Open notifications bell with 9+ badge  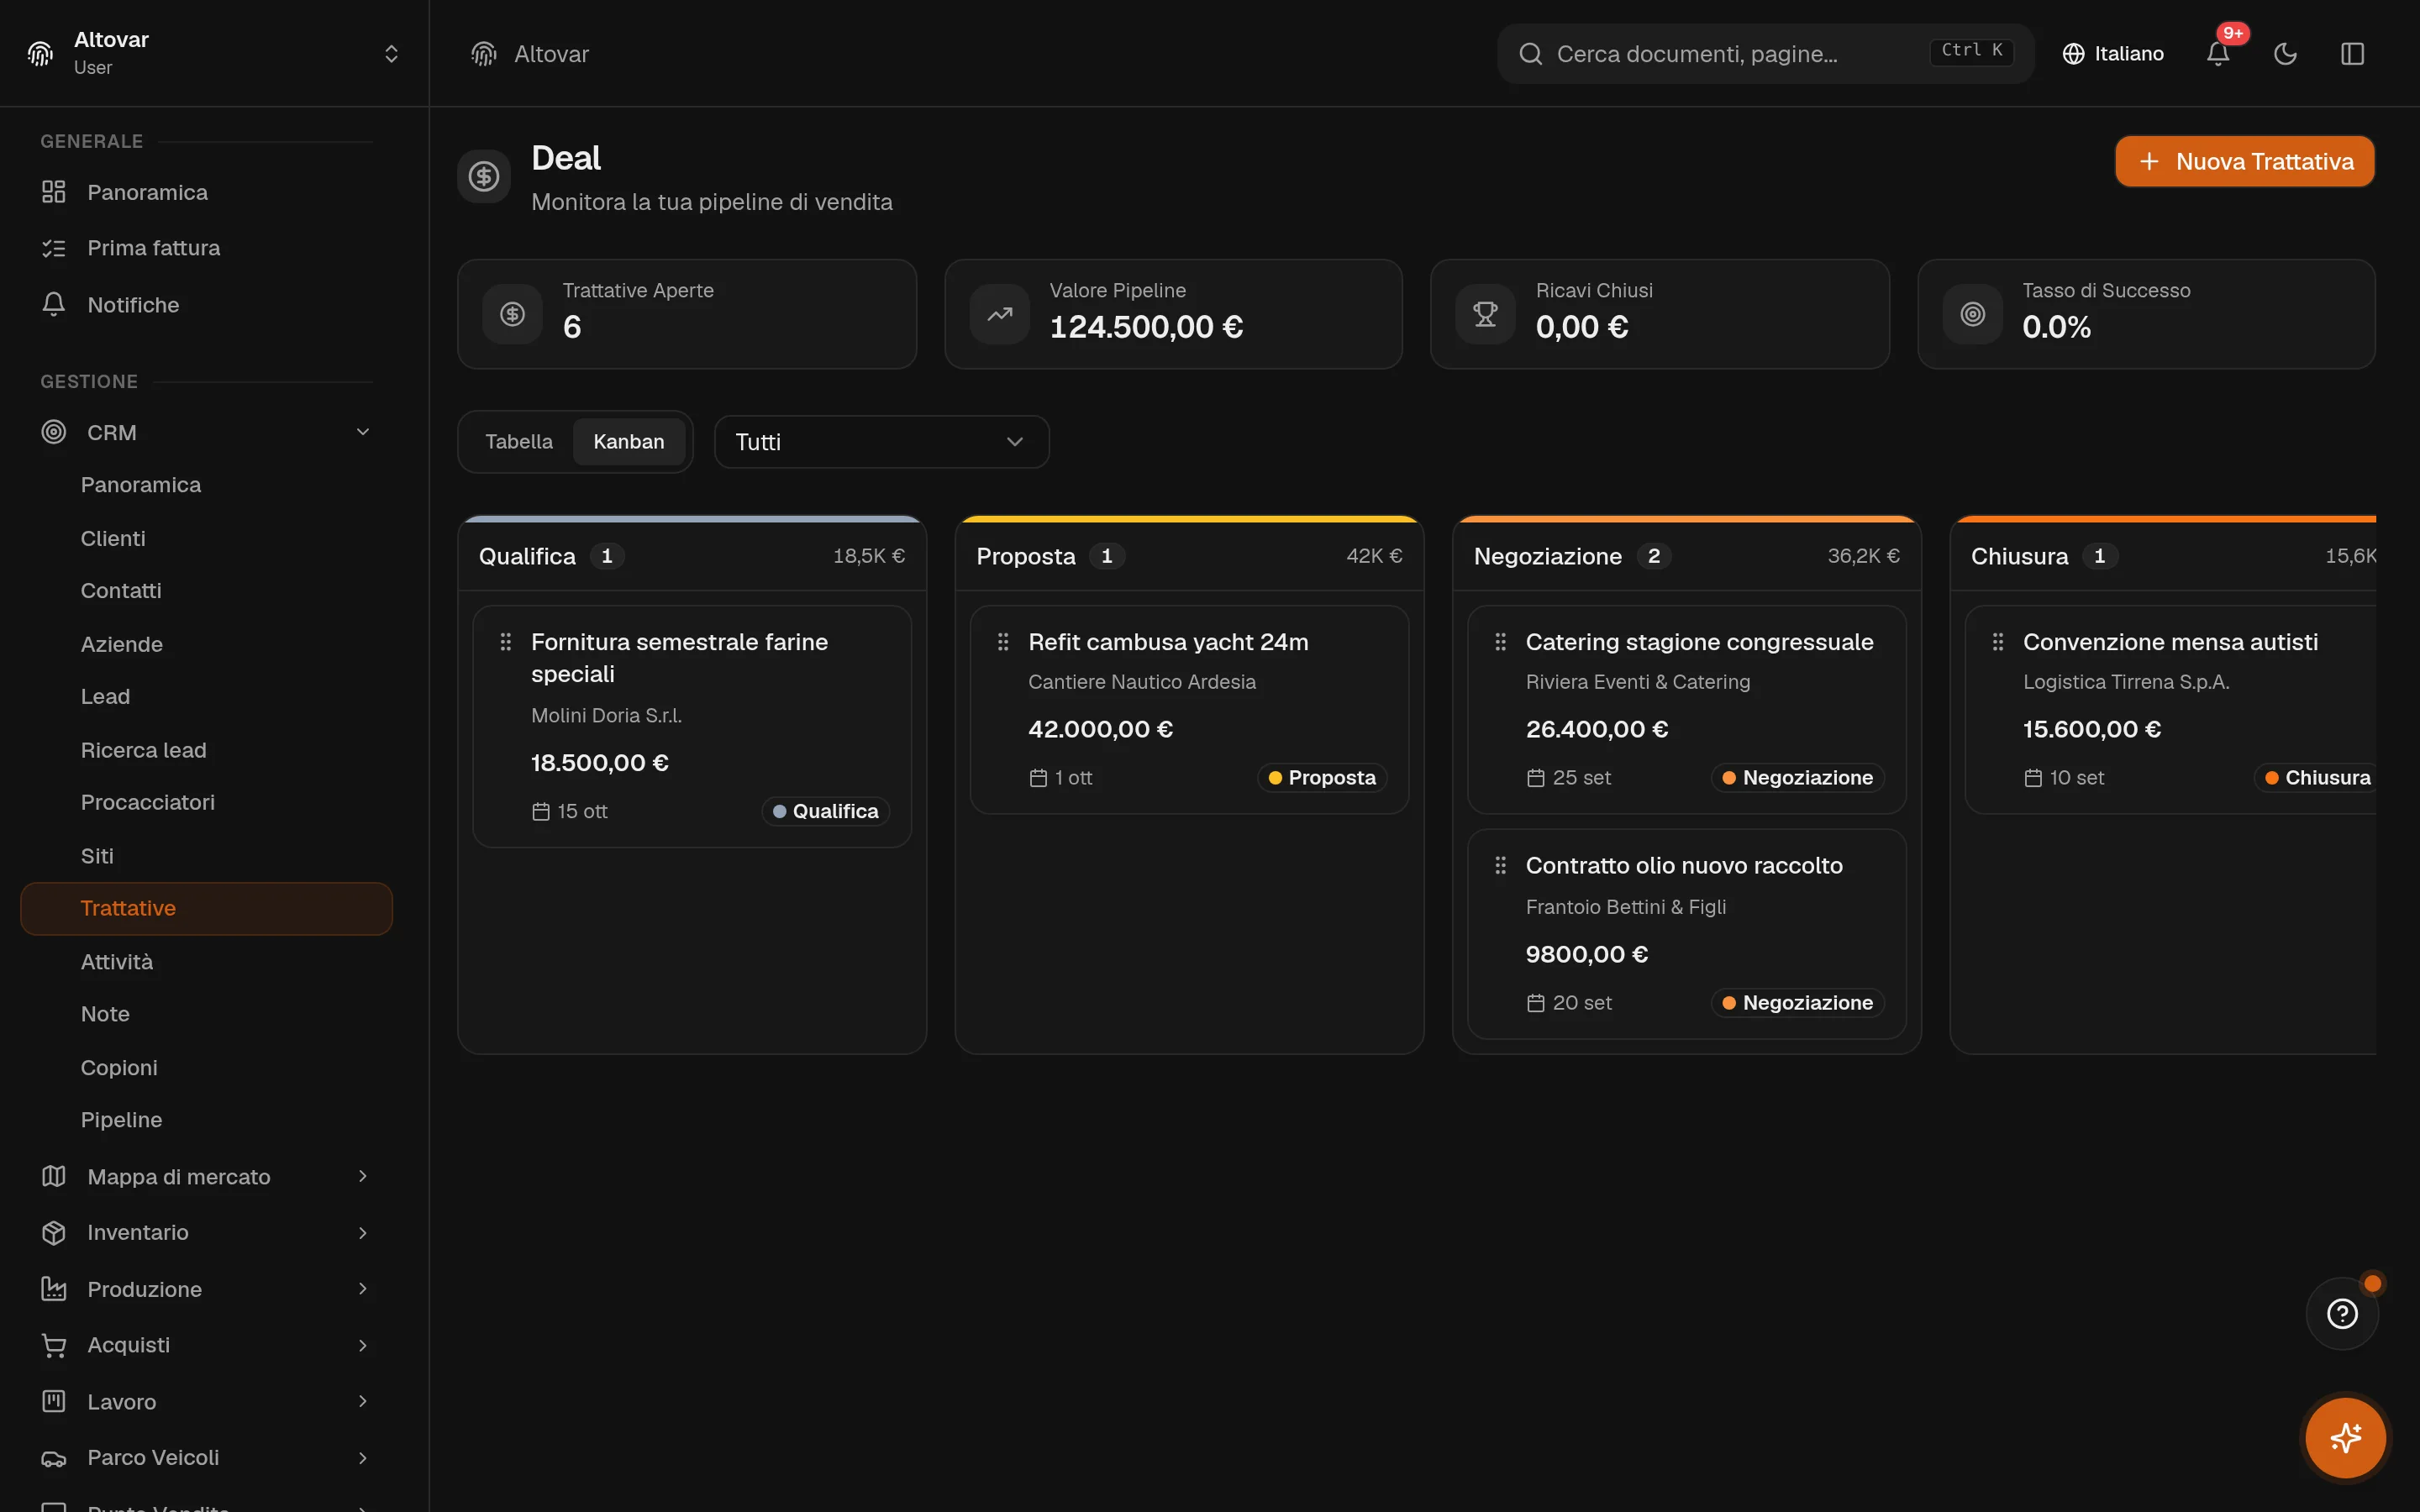[x=2218, y=53]
